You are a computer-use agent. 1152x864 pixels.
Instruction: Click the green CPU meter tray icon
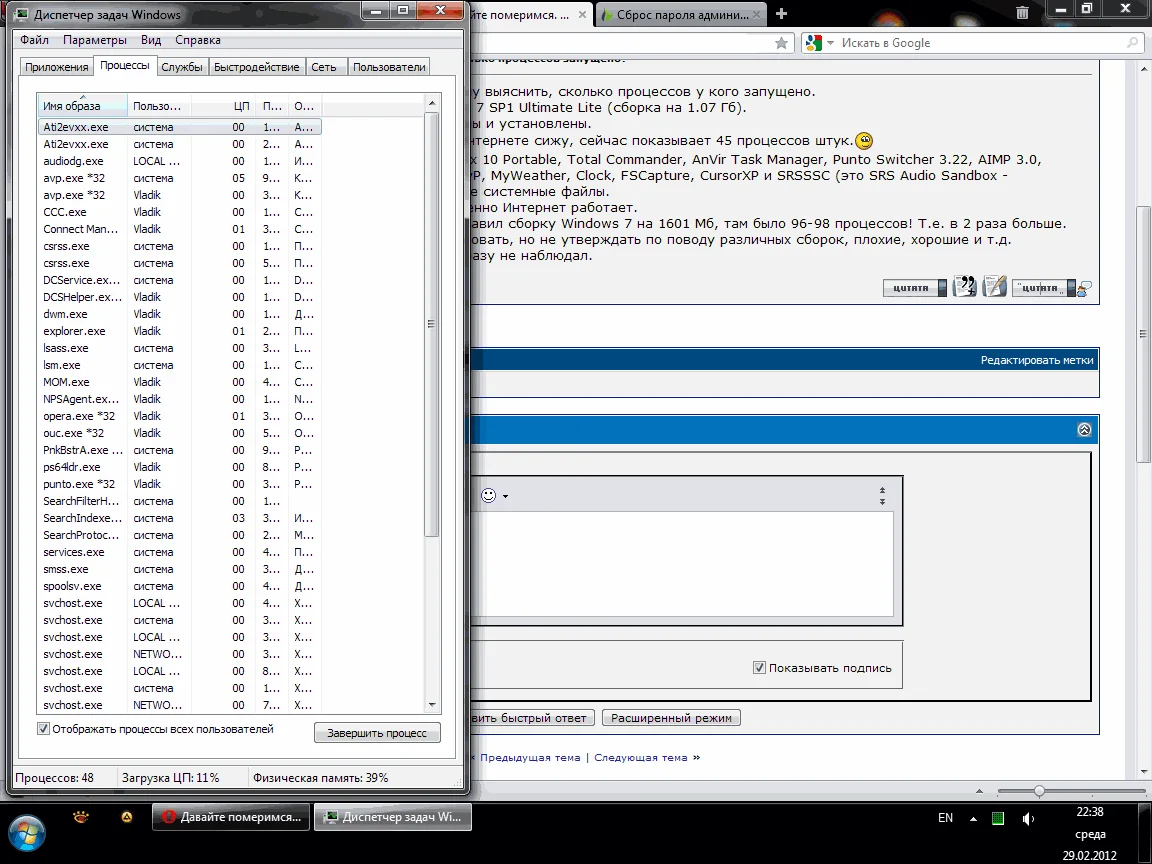pos(998,818)
